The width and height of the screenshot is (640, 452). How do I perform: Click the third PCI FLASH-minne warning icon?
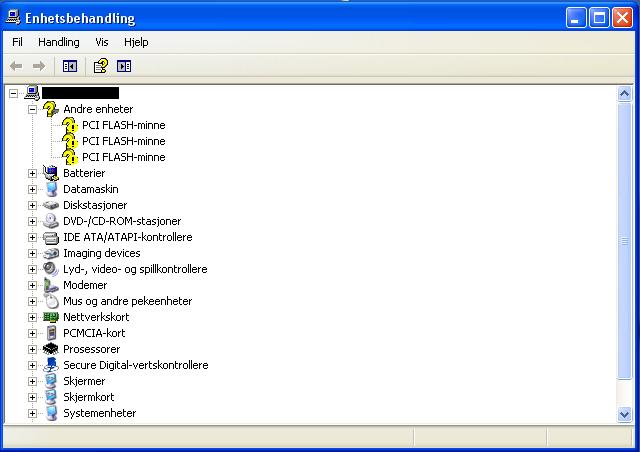pos(70,157)
